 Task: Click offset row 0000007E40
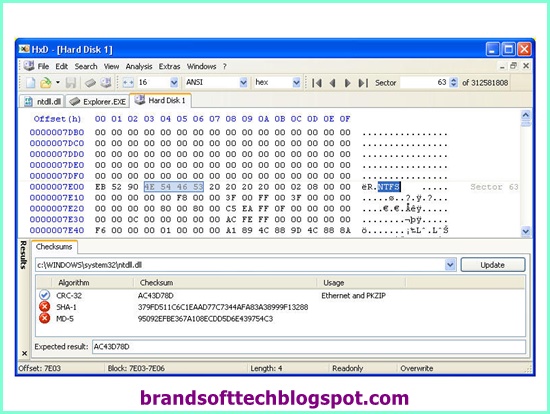[x=57, y=230]
